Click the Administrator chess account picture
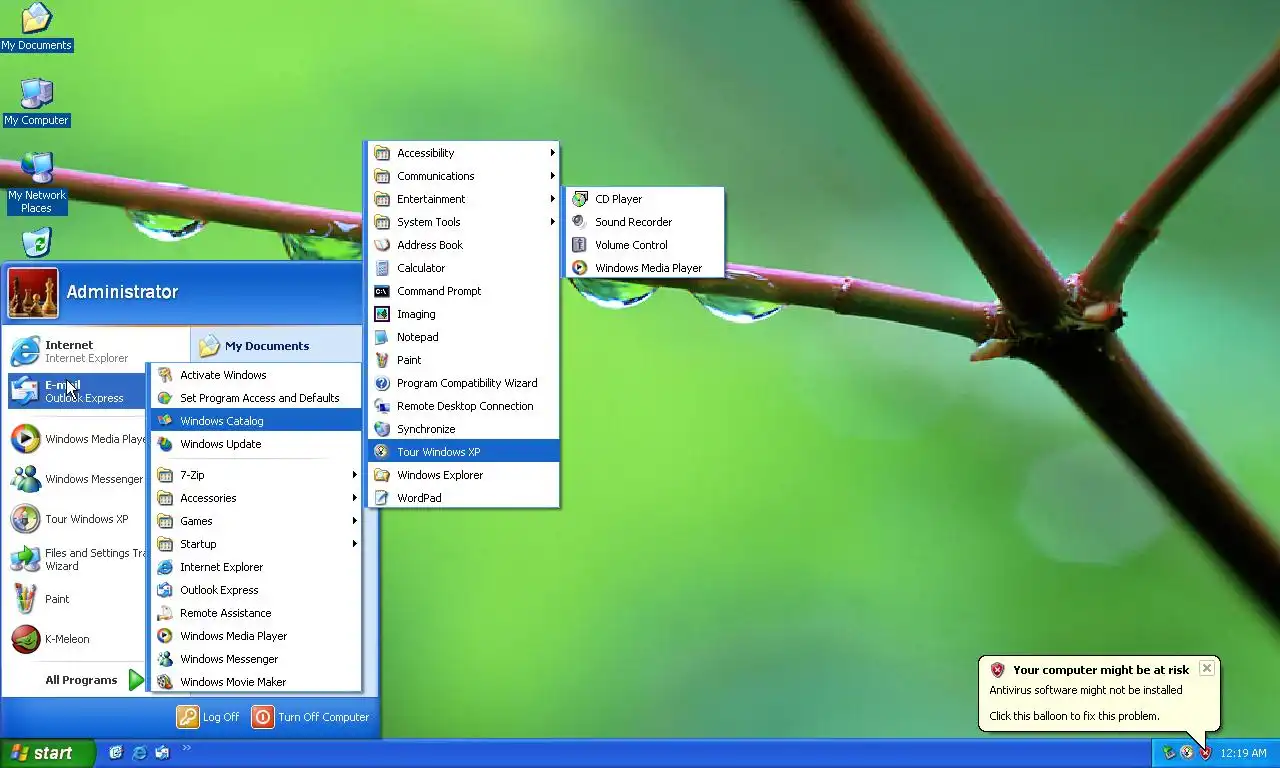The width and height of the screenshot is (1280, 768). click(33, 293)
